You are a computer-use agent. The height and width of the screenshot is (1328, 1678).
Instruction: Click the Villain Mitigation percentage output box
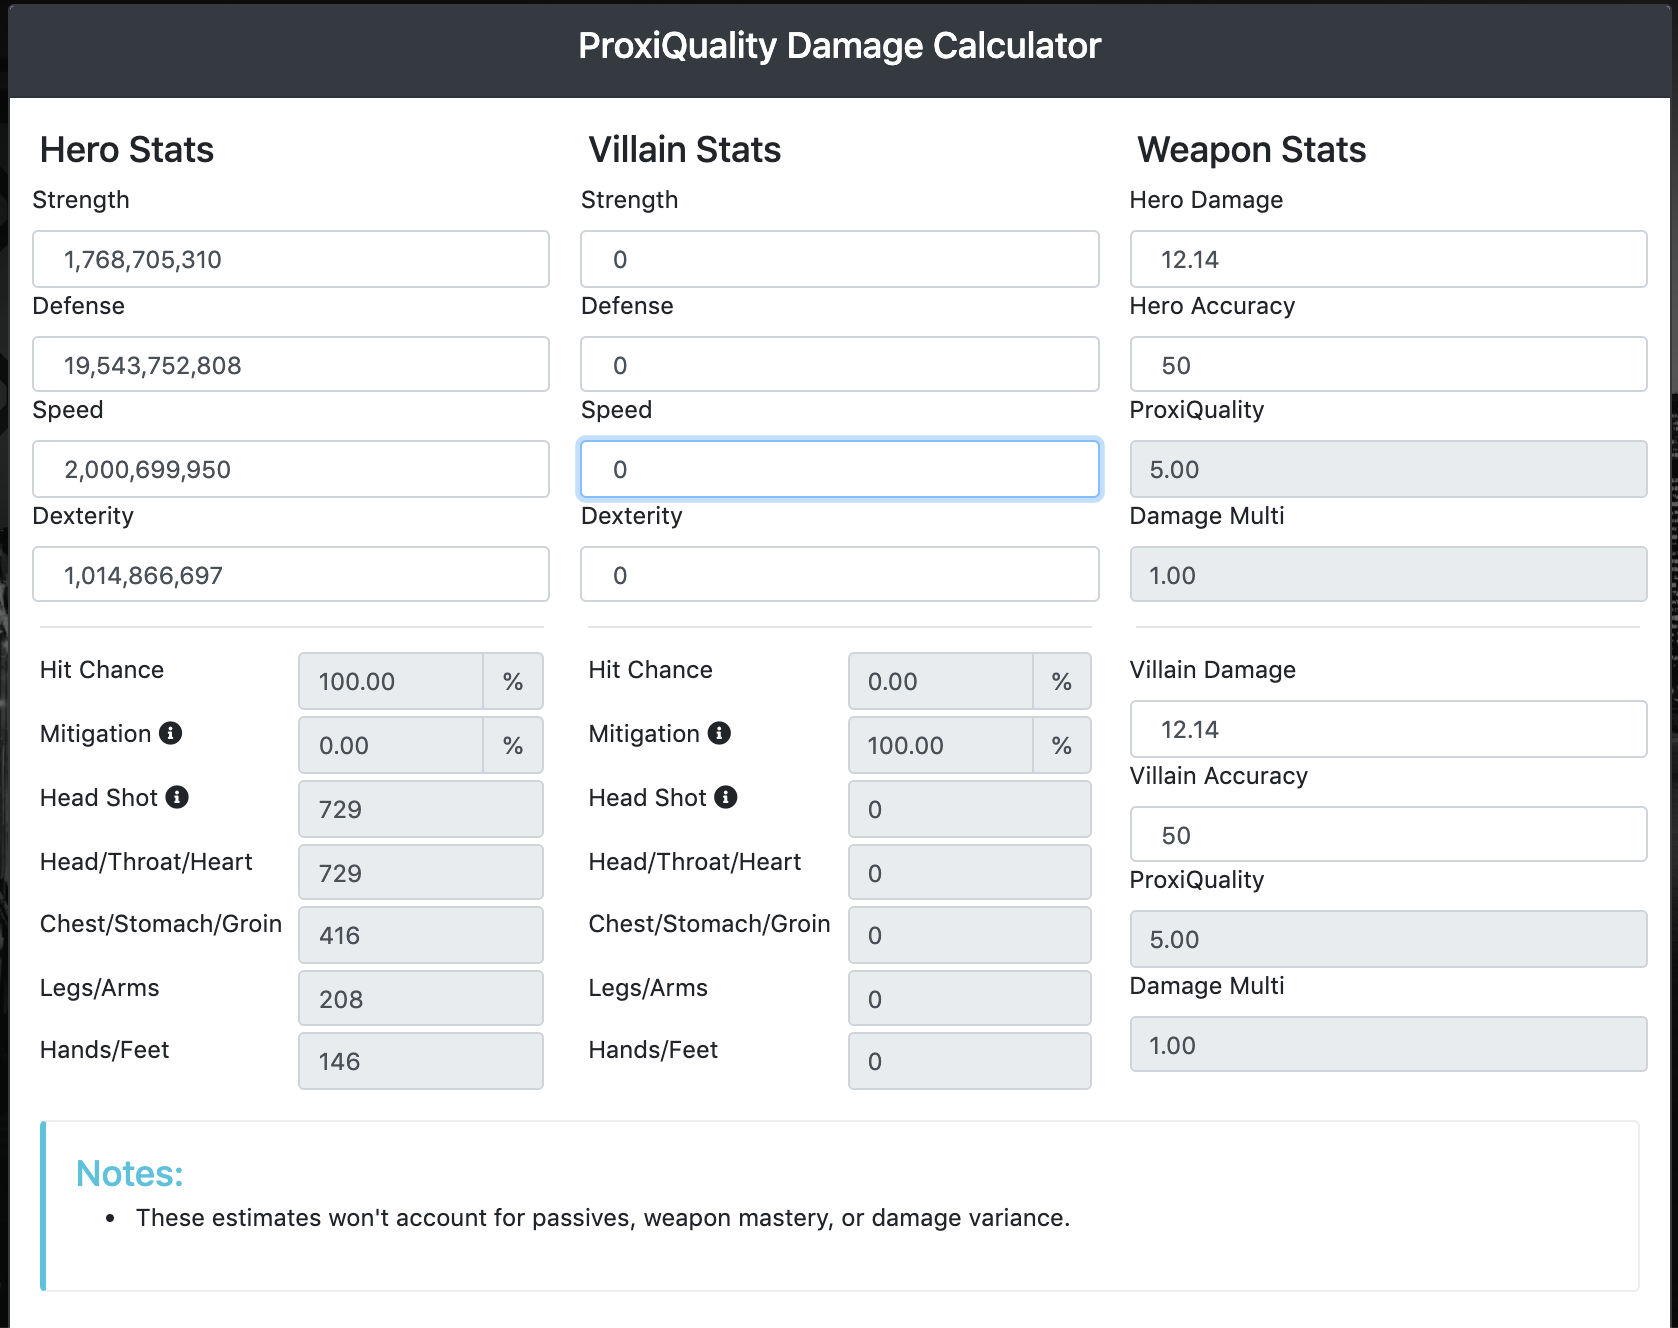tap(940, 746)
